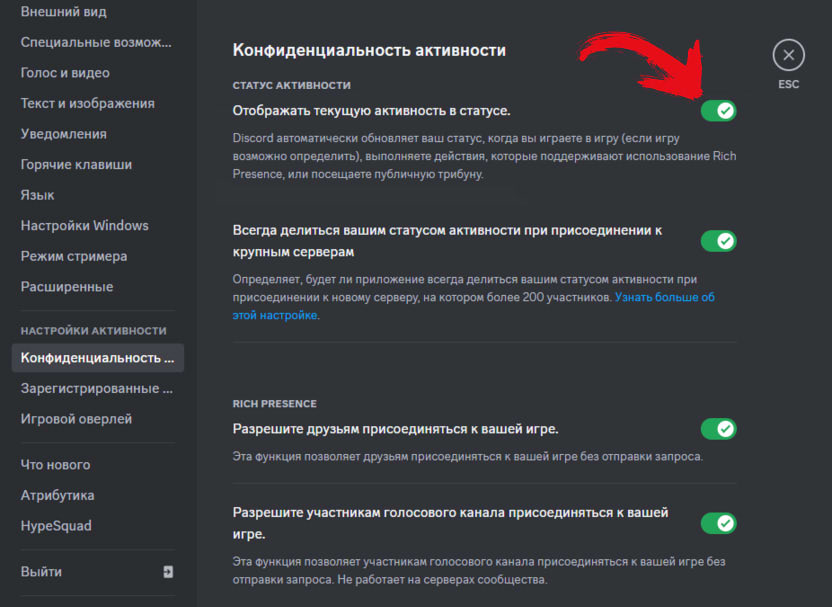Screen dimensions: 832x607
Task: Toggle Всегда делиться вашим статусом активности switch
Action: pos(718,241)
